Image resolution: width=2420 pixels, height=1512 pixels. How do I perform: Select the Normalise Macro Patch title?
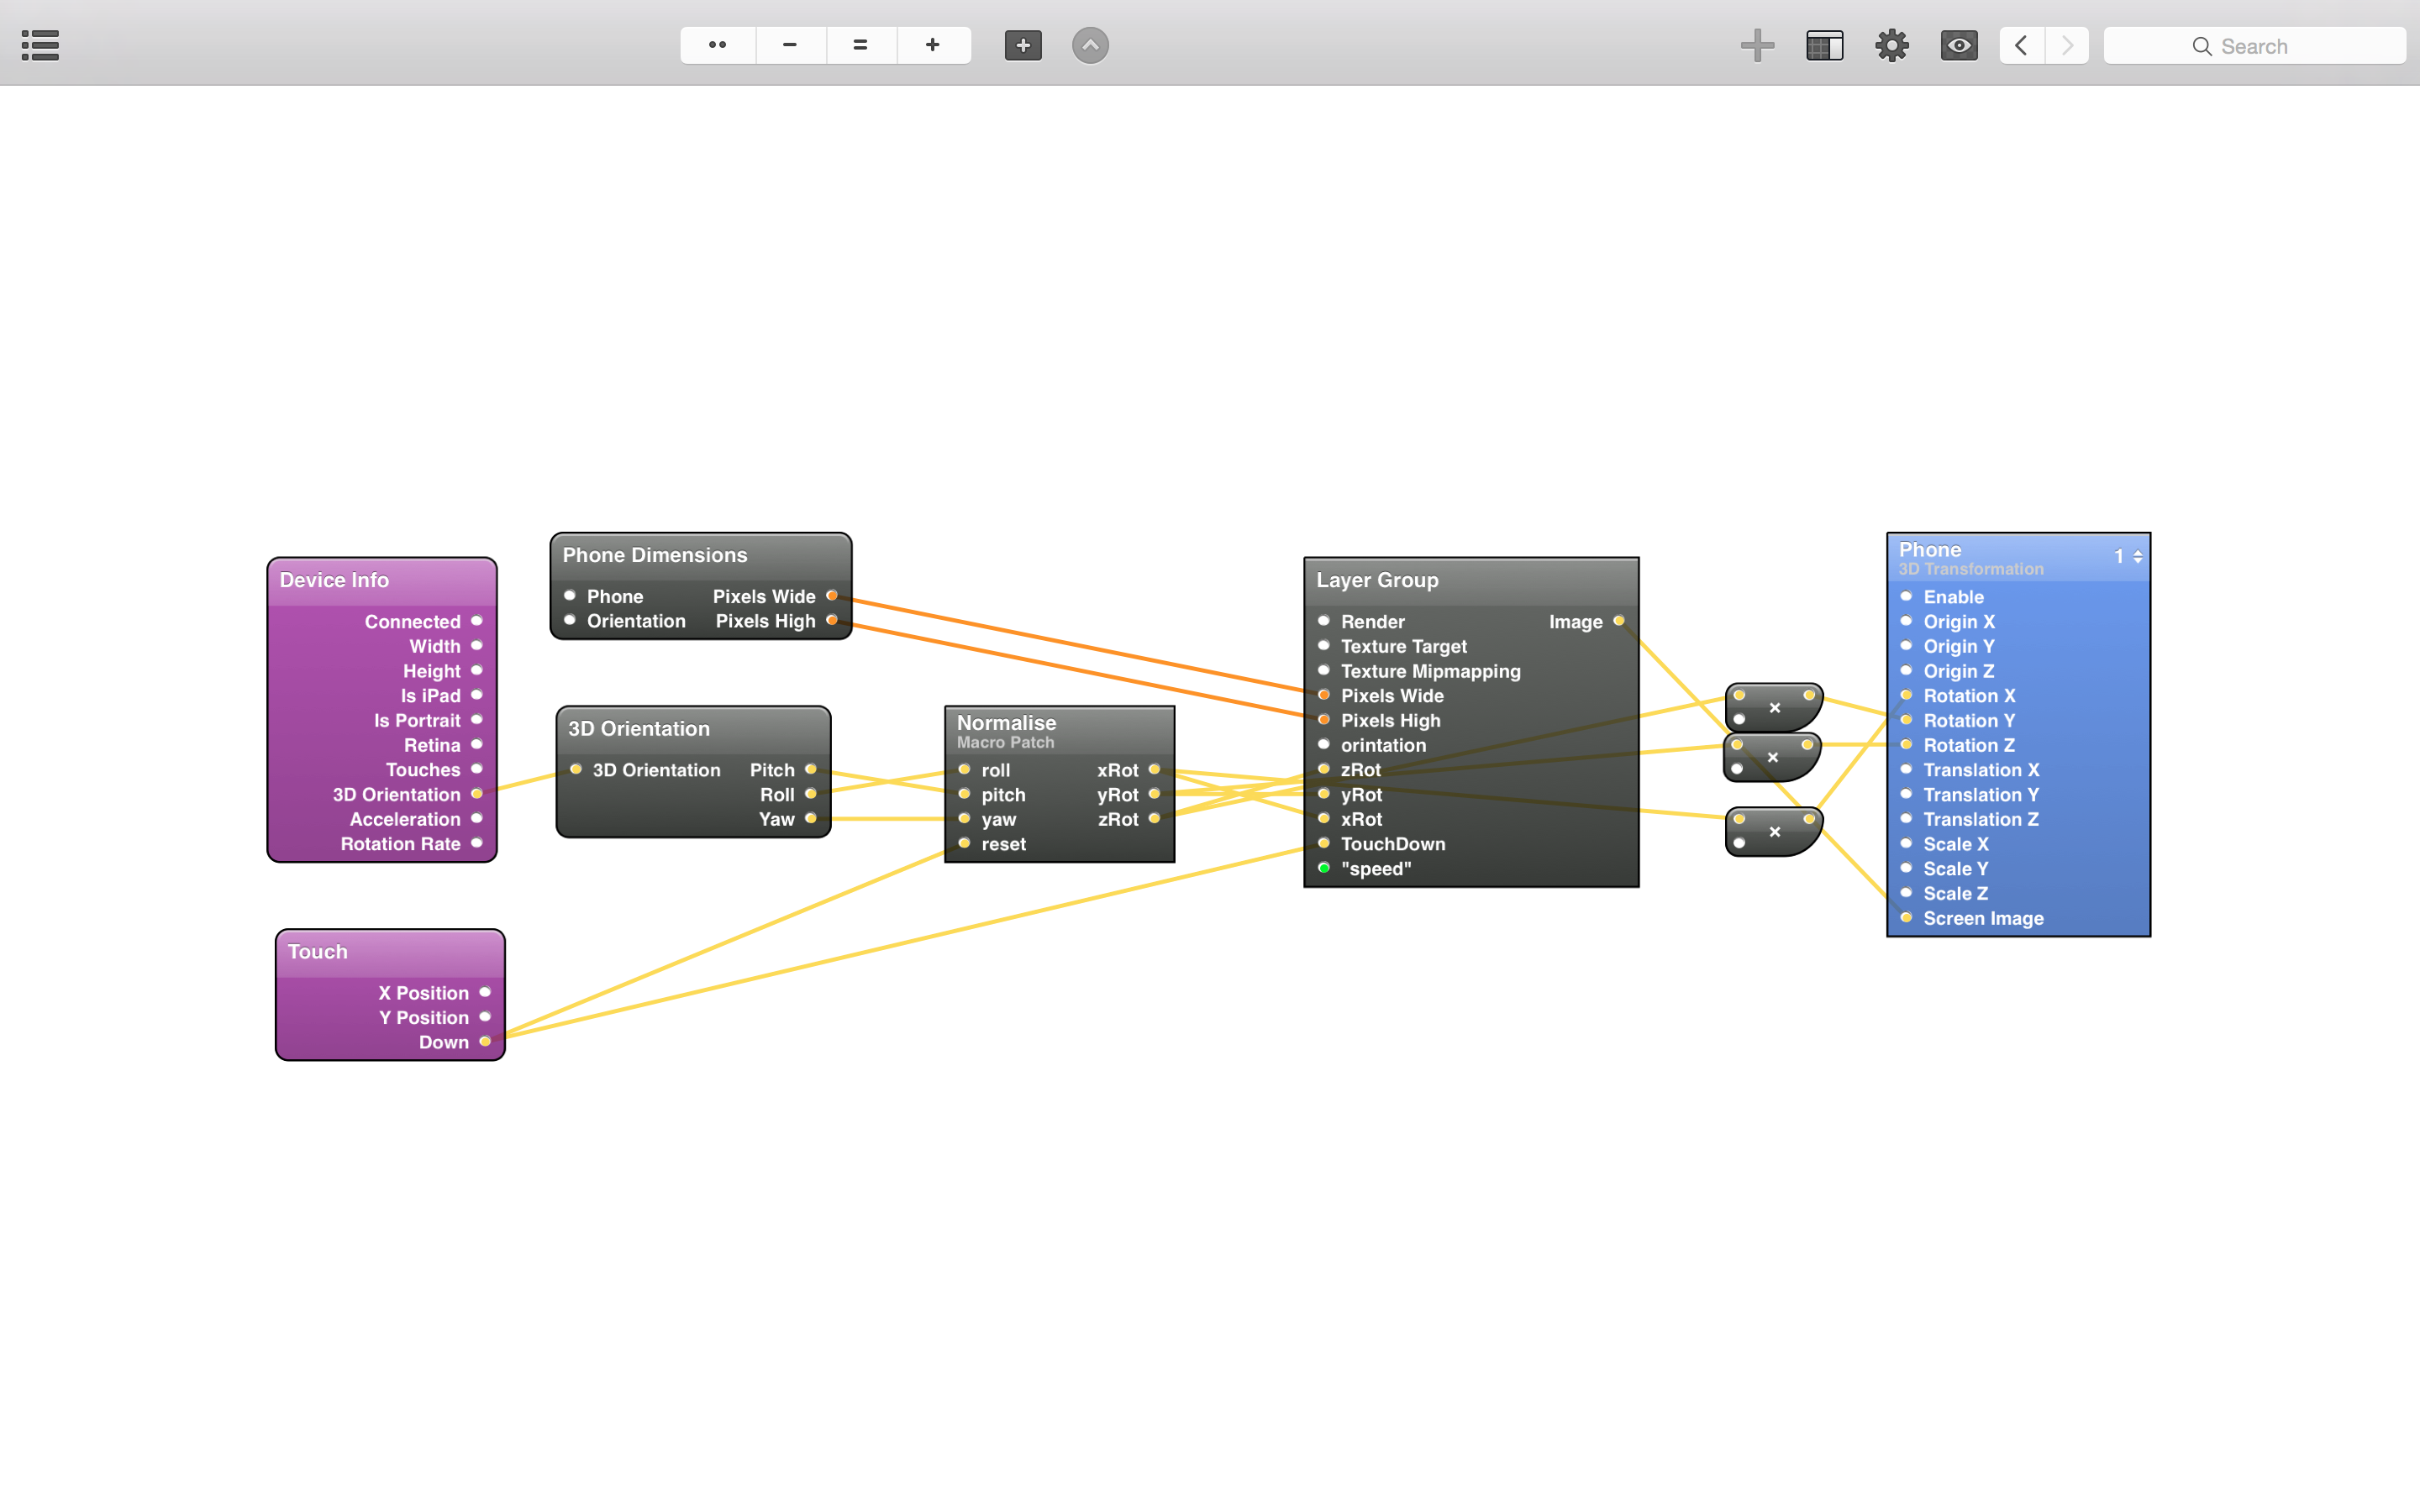pos(1006,723)
